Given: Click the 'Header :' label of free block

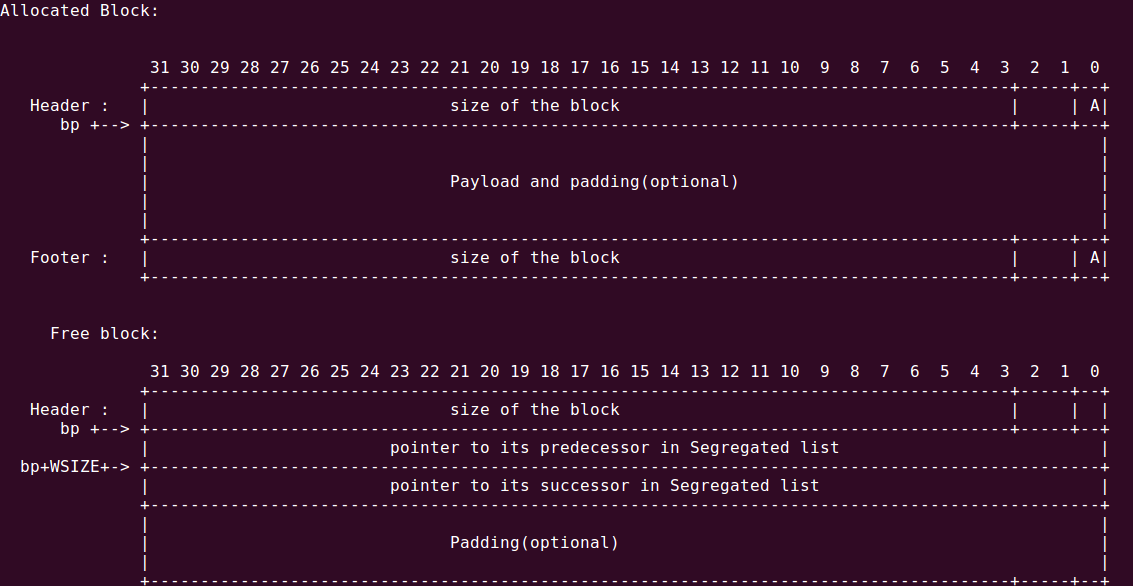Looking at the screenshot, I should pyautogui.click(x=69, y=410).
